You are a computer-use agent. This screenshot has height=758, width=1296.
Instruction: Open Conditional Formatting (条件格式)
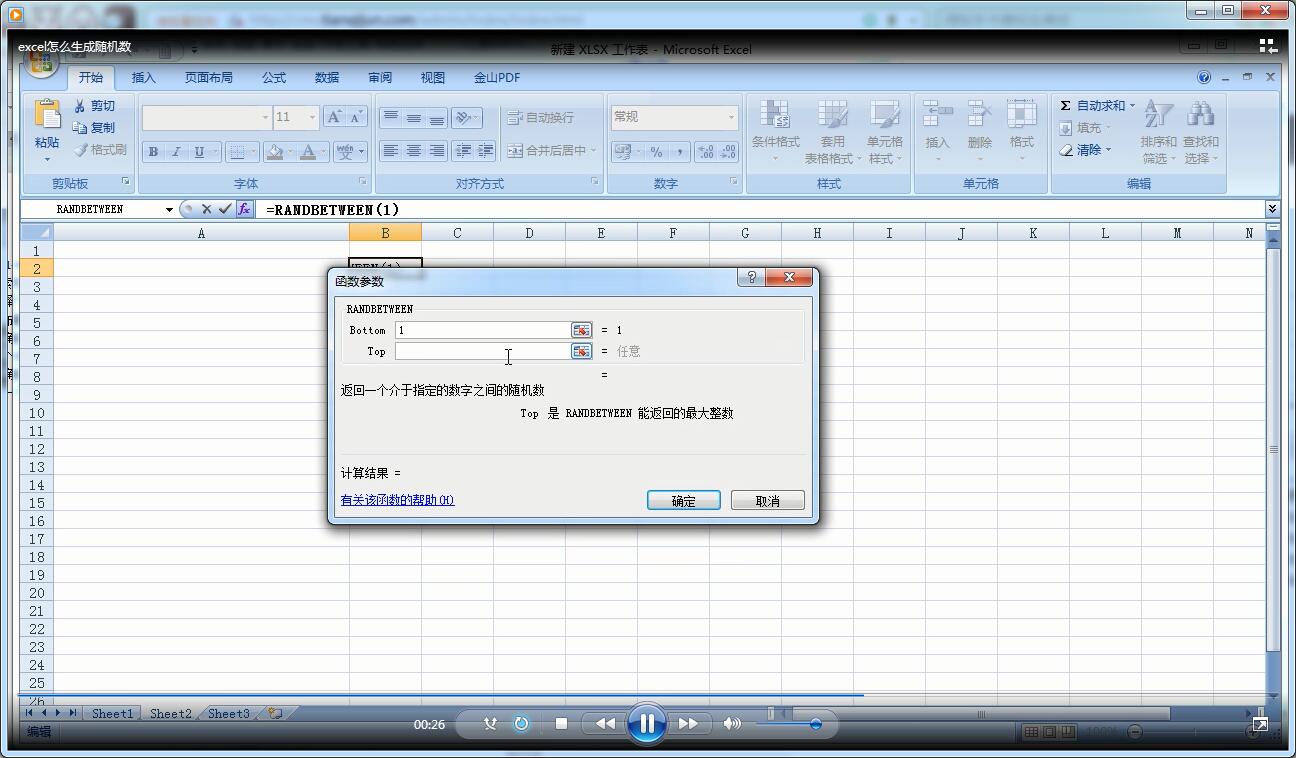pos(775,132)
